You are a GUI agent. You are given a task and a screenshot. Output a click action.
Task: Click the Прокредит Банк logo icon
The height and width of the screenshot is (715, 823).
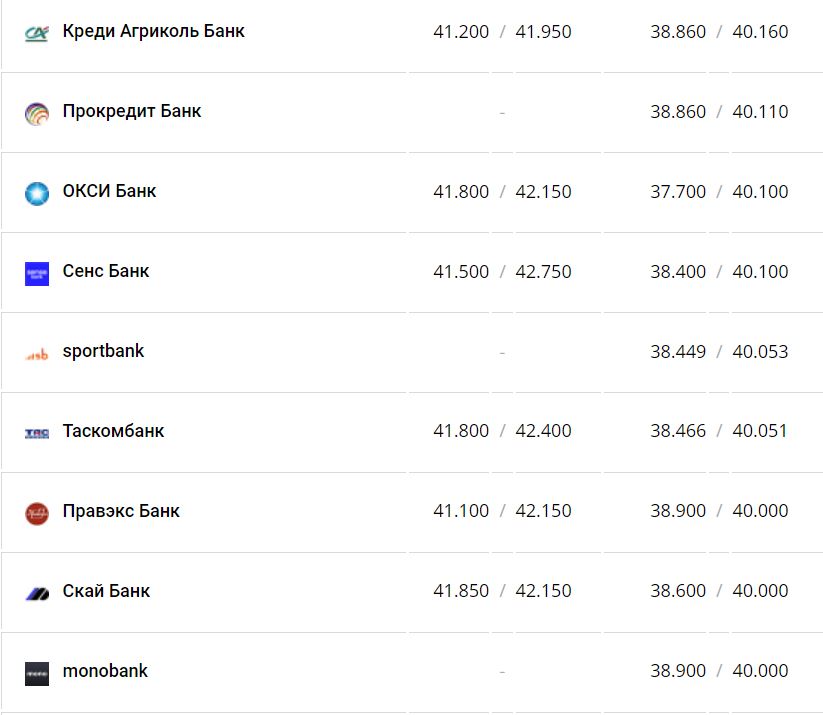click(x=36, y=113)
